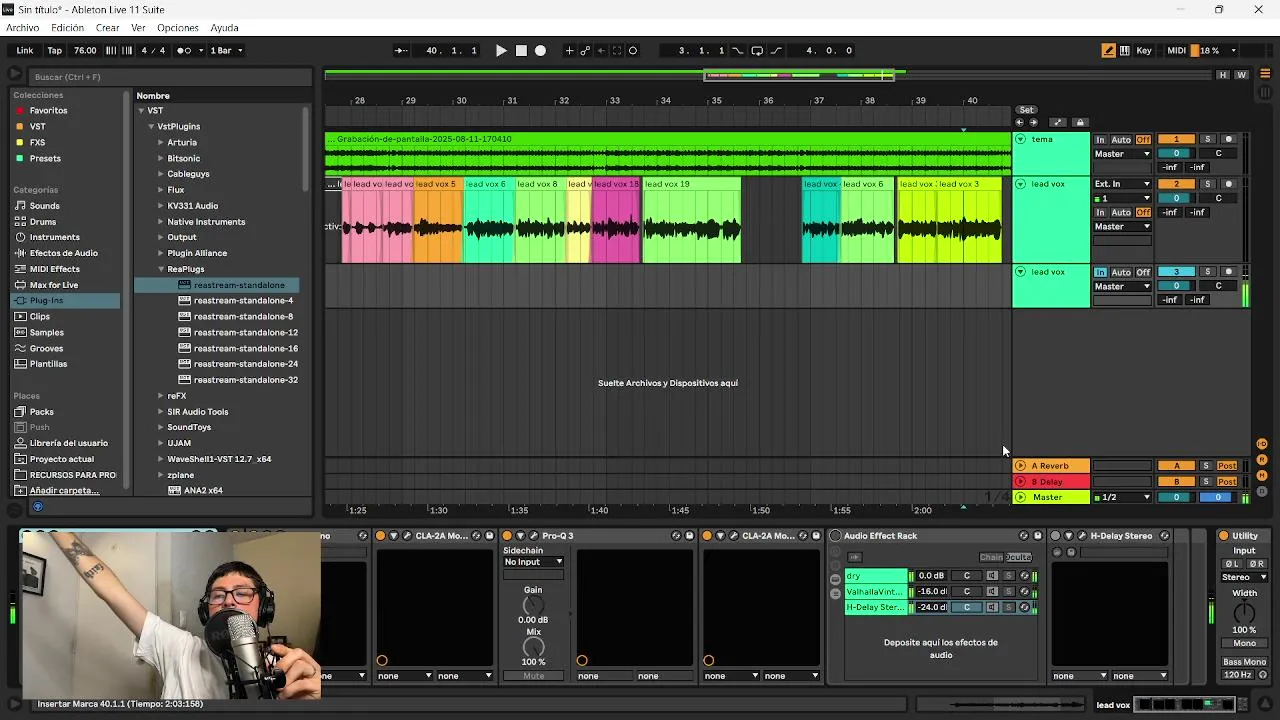Select the ValhallaVint chain
Screen dimensions: 1280x720
point(875,592)
